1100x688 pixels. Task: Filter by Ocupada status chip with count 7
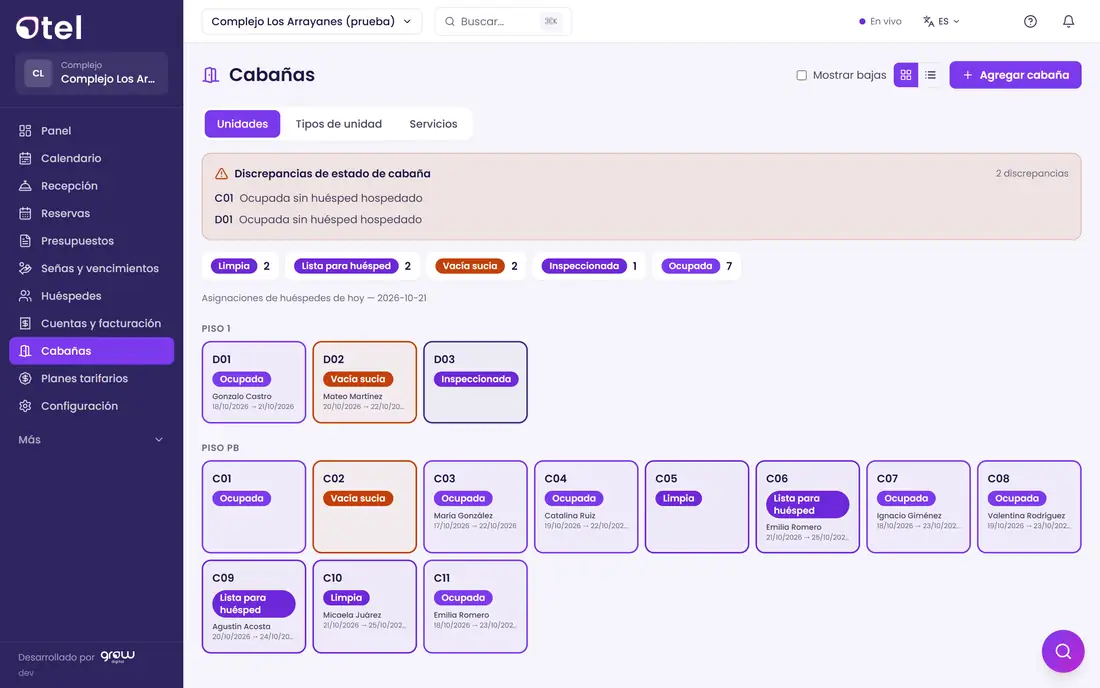point(697,266)
